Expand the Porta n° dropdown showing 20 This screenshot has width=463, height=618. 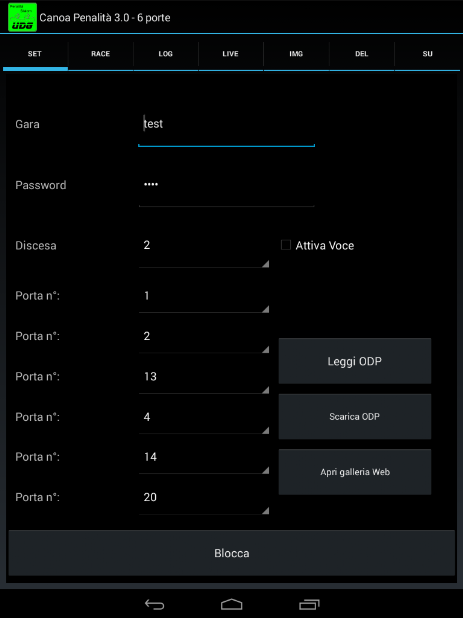click(x=204, y=500)
